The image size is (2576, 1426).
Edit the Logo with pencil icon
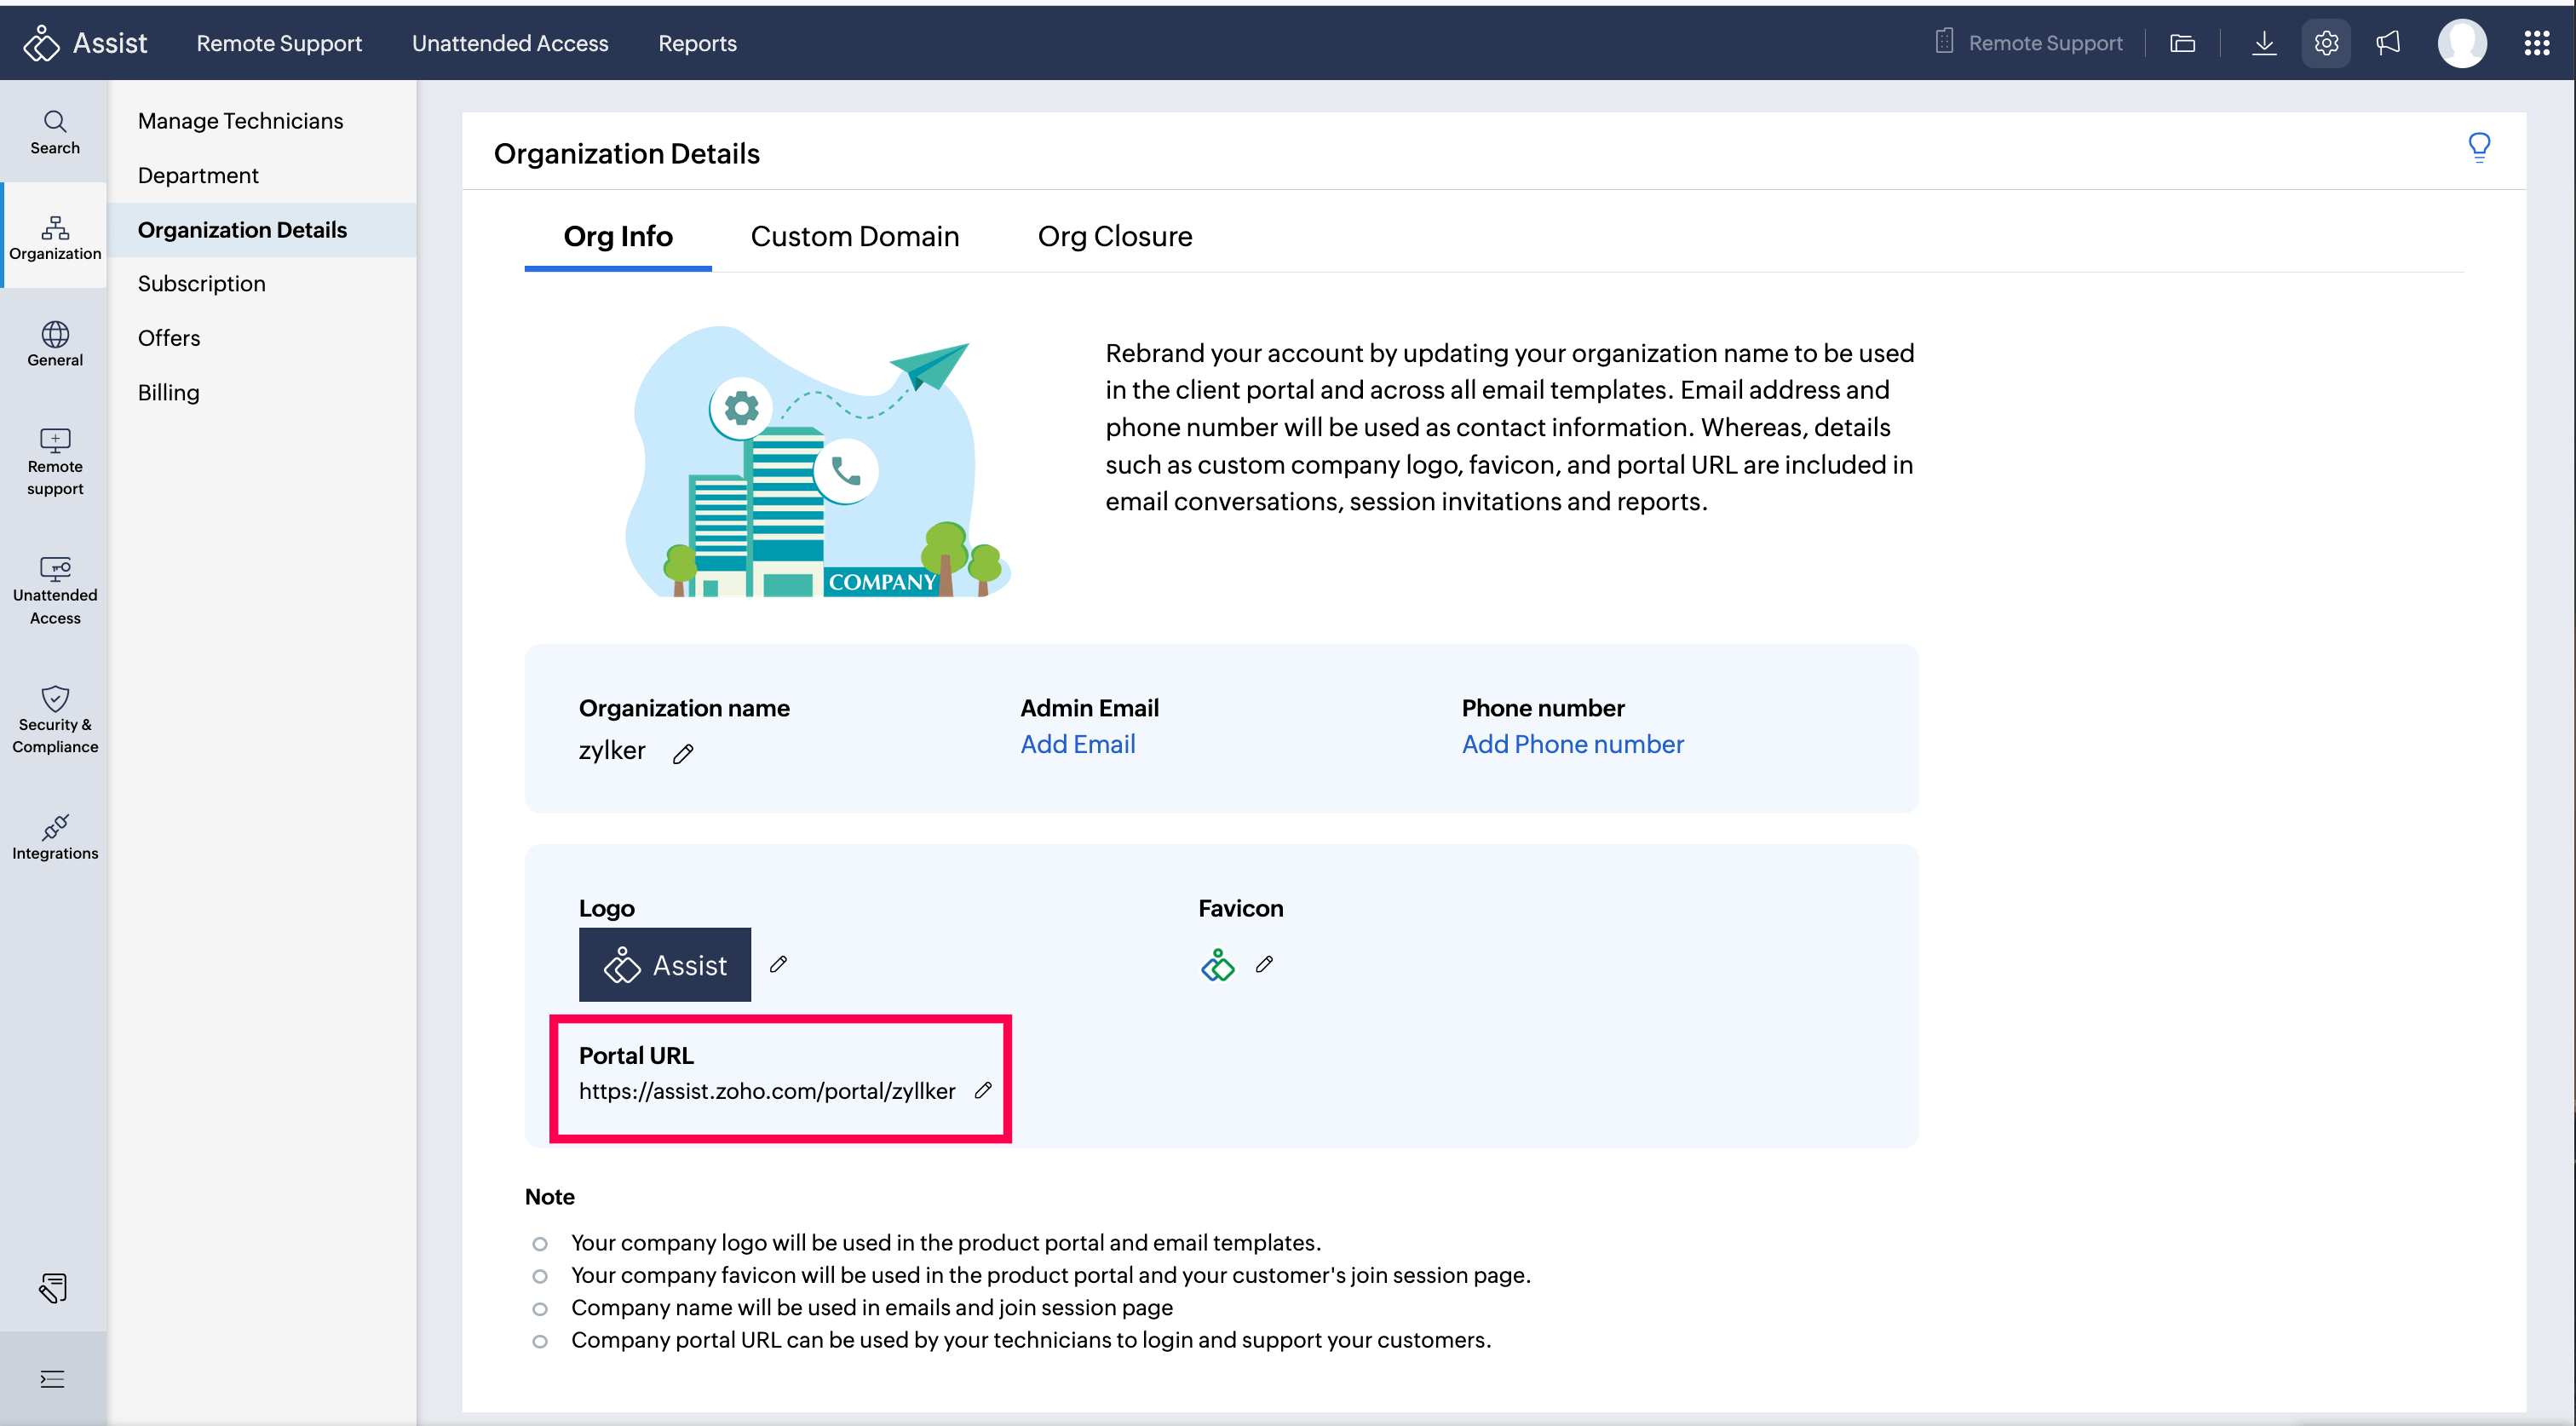pyautogui.click(x=779, y=964)
